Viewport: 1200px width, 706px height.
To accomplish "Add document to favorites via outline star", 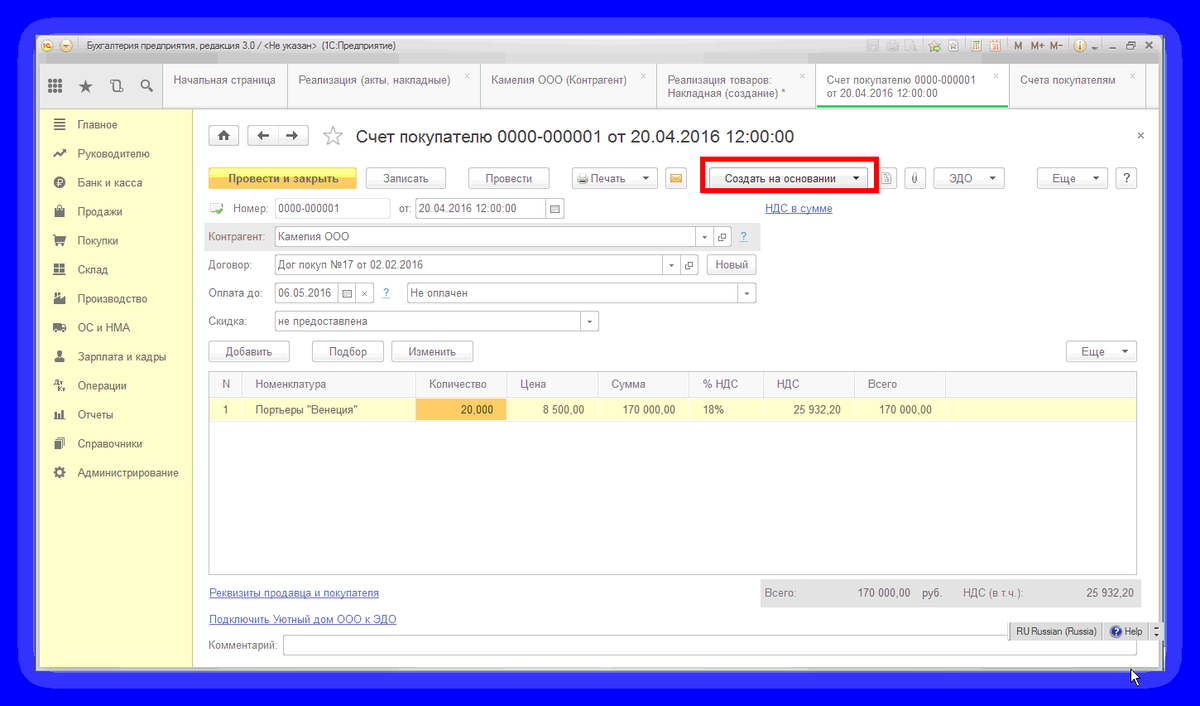I will tap(333, 136).
